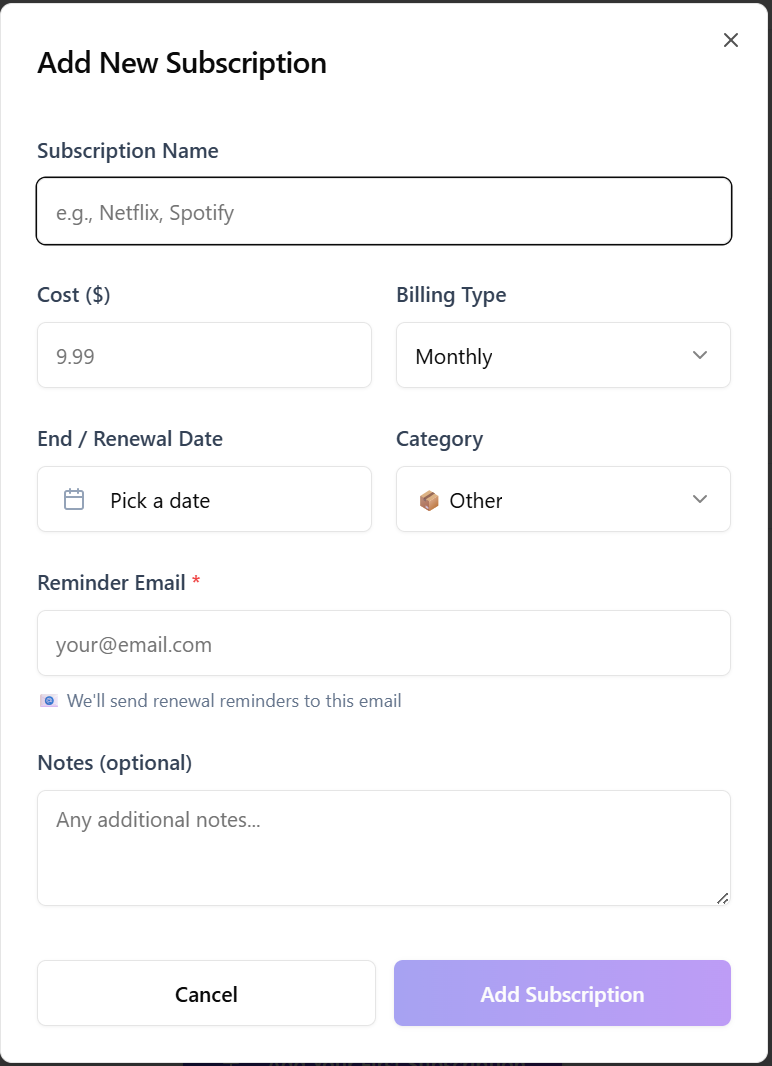Focus the Cost input showing 9.99 placeholder
Viewport: 772px width, 1066px height.
tap(204, 355)
